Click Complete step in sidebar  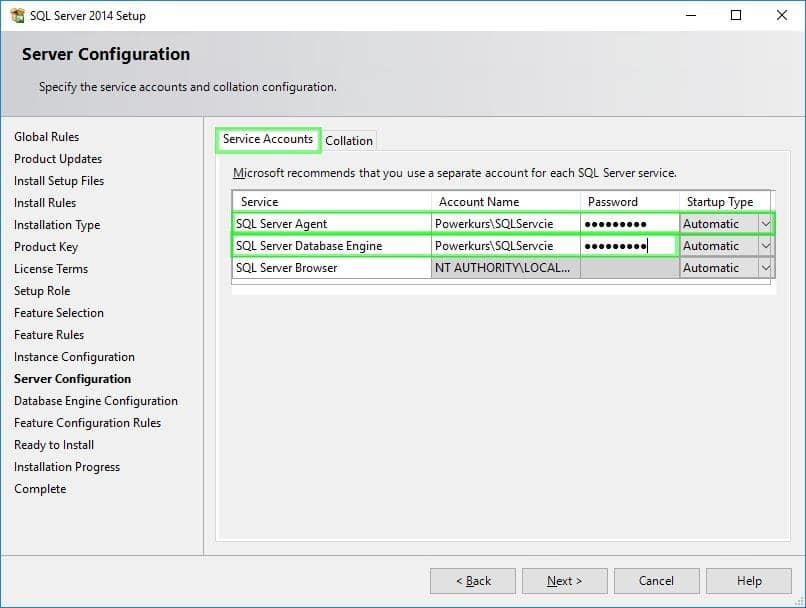[x=40, y=489]
